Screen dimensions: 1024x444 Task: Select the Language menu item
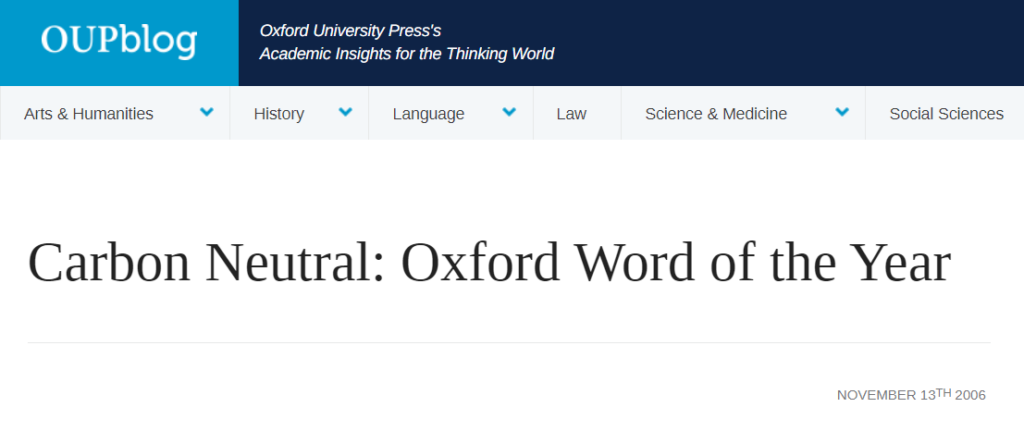tap(428, 113)
